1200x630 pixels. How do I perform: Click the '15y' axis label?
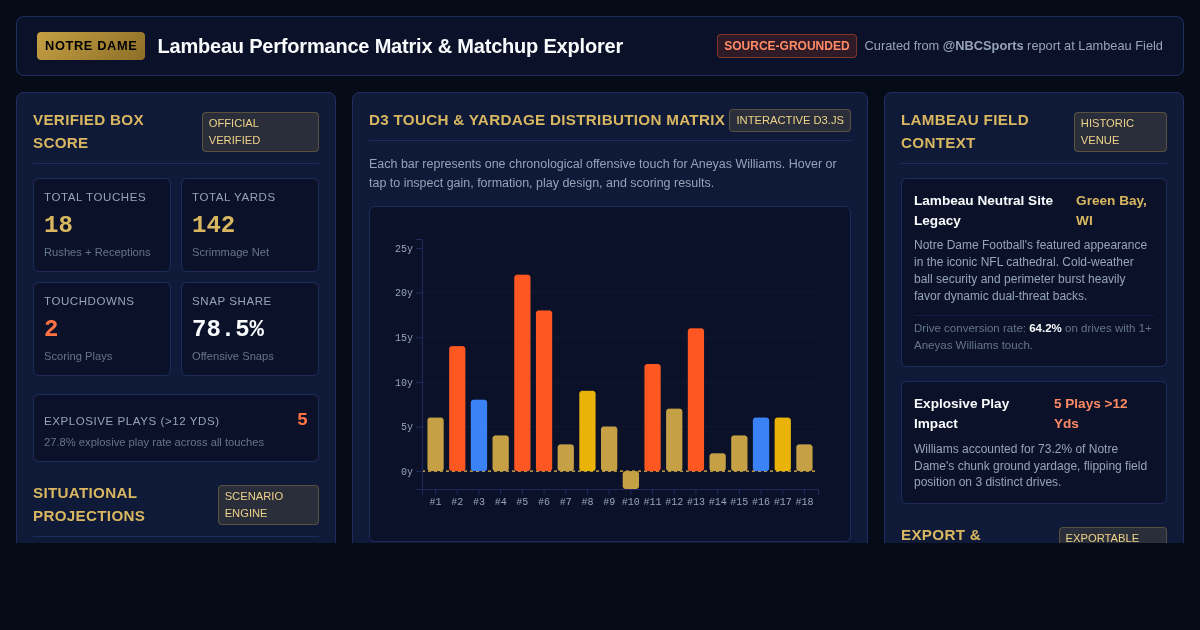click(404, 338)
